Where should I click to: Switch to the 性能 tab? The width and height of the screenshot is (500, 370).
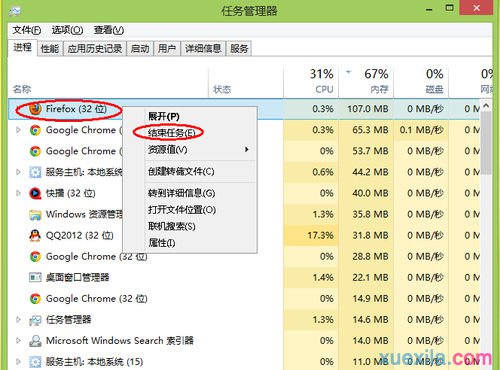50,49
